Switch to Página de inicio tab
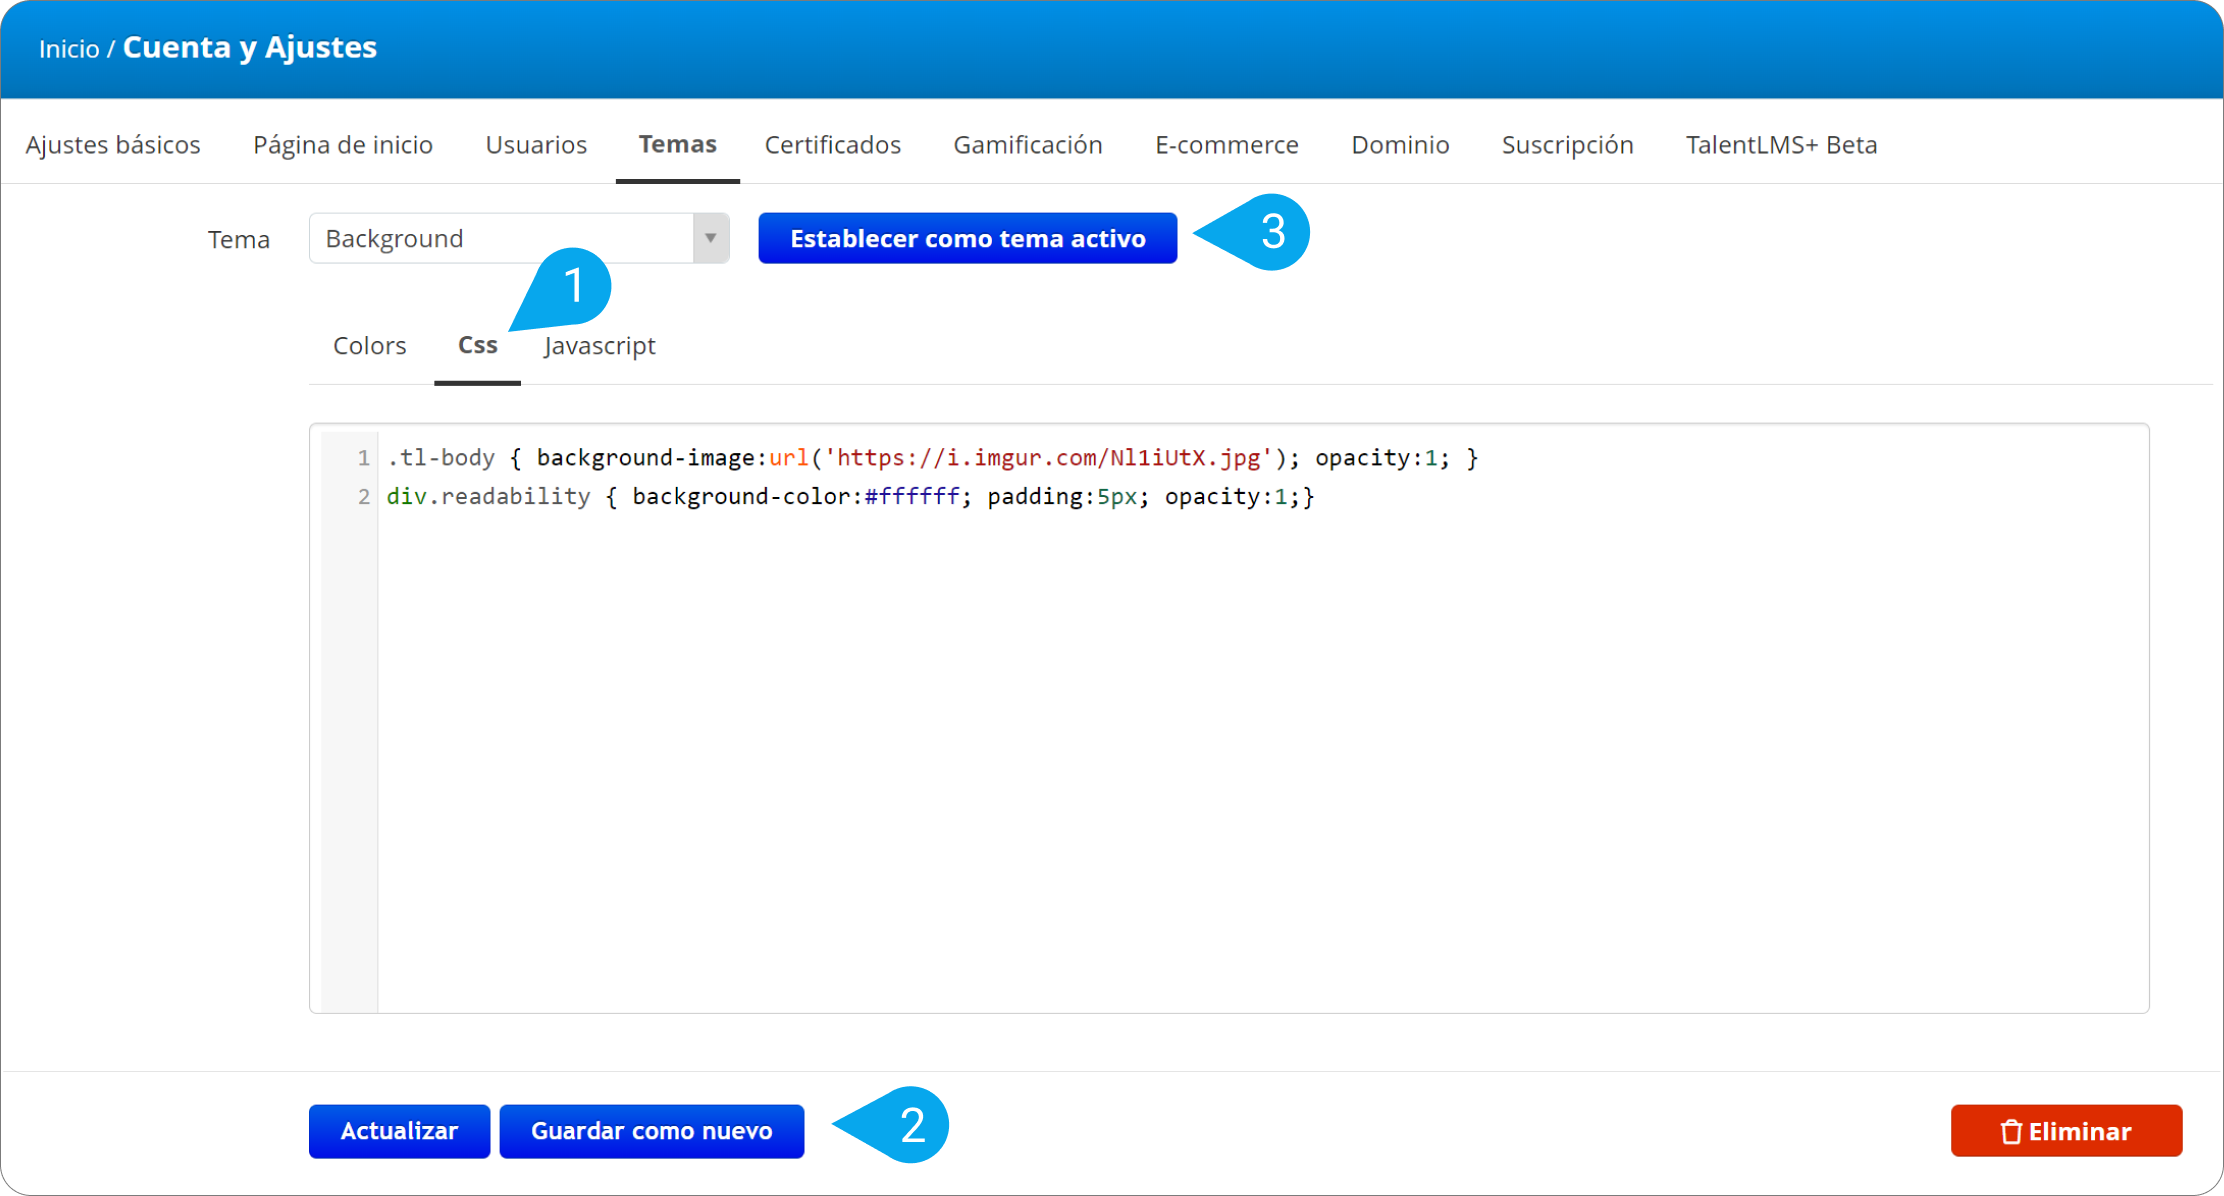The height and width of the screenshot is (1196, 2224). pyautogui.click(x=342, y=144)
